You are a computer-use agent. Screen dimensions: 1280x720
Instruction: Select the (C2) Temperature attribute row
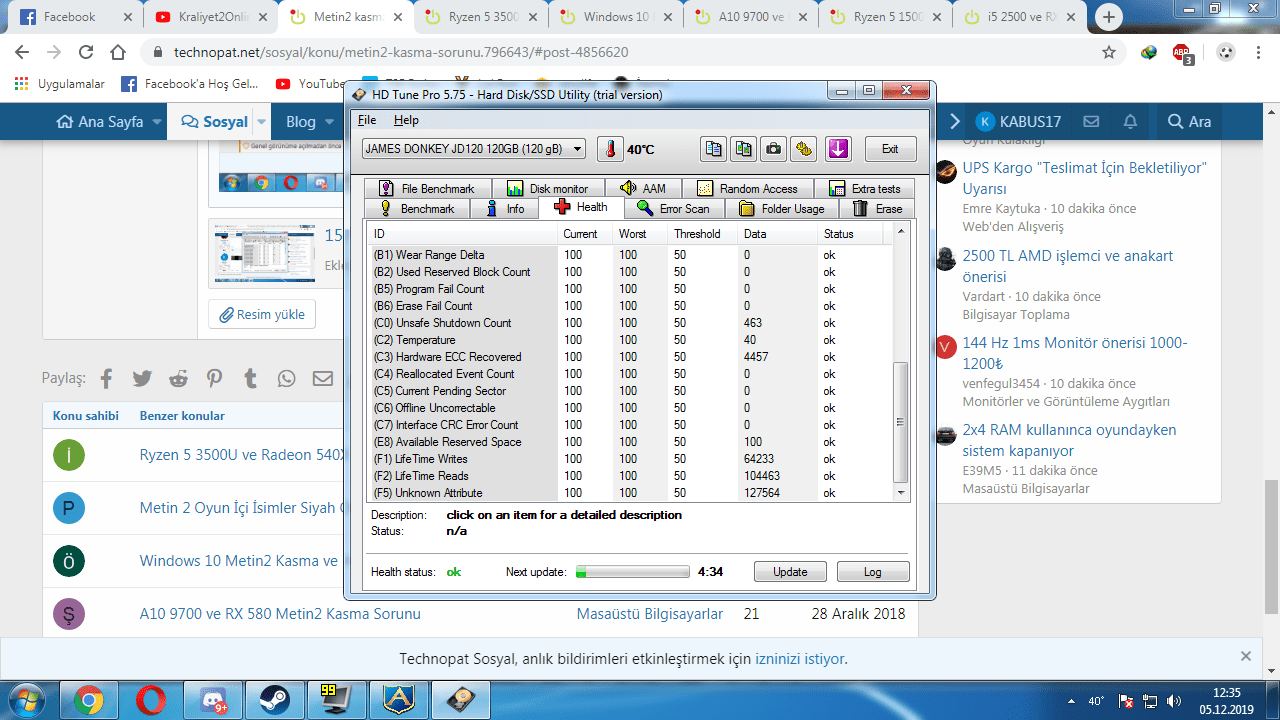coord(629,340)
